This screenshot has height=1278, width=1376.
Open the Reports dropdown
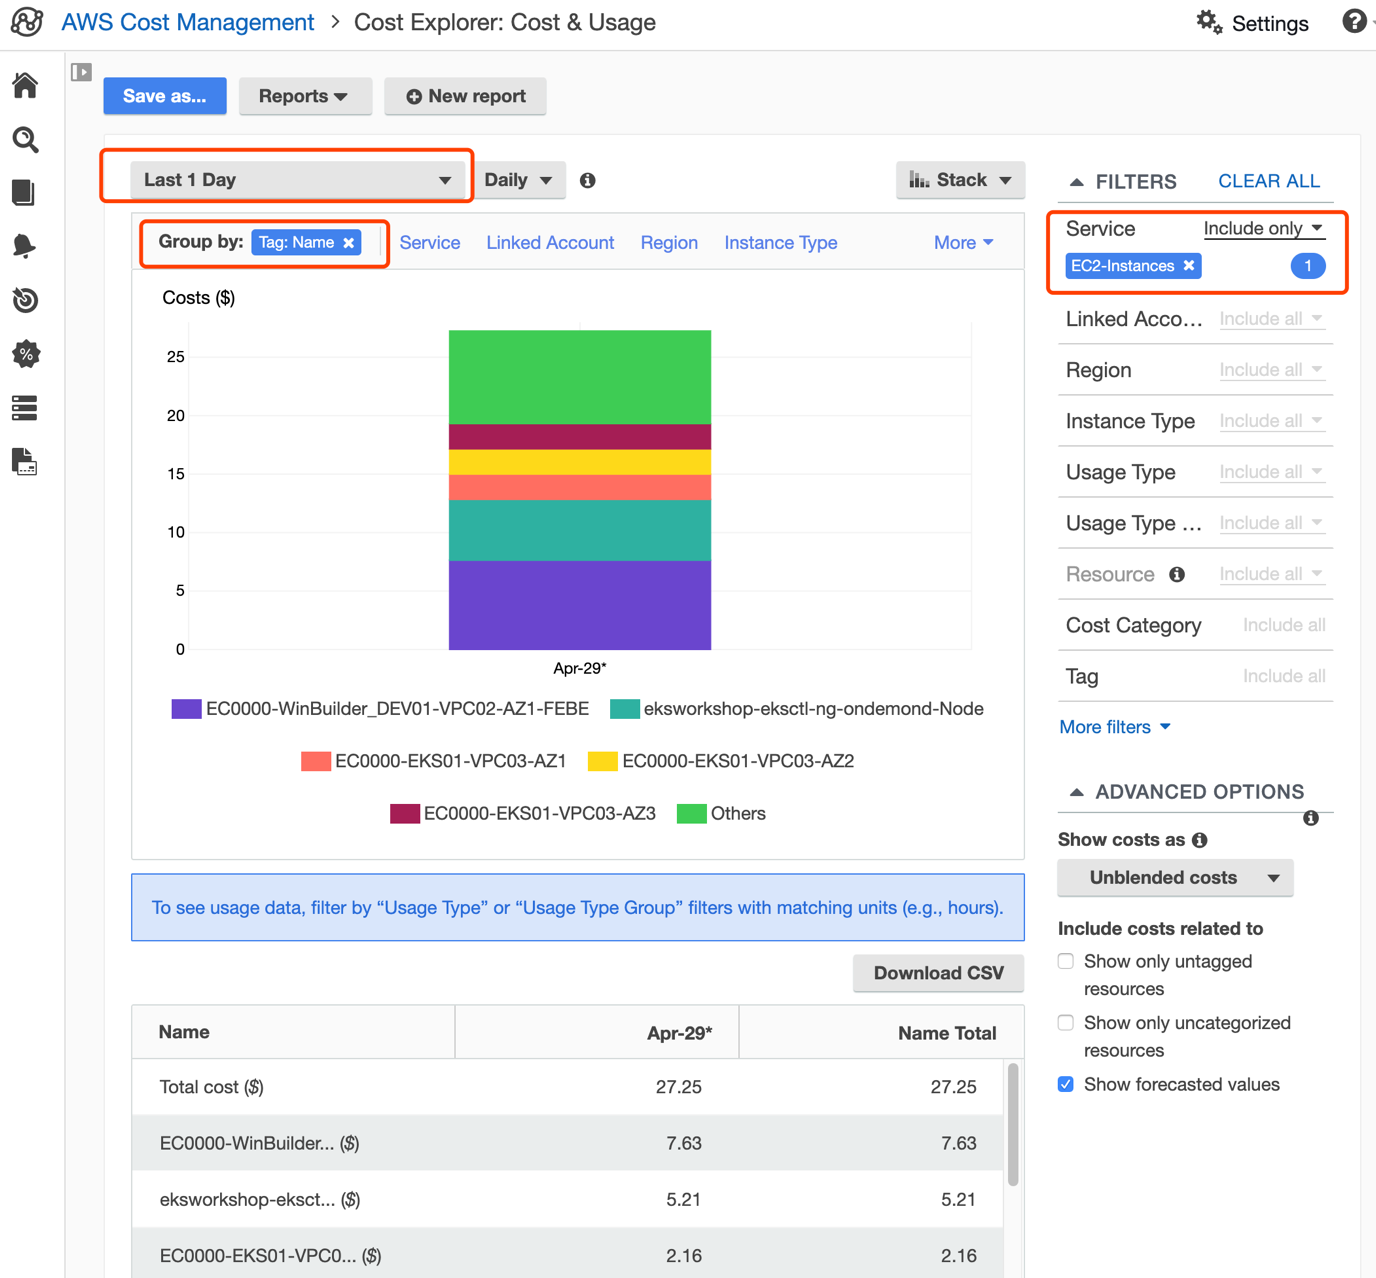[x=304, y=96]
